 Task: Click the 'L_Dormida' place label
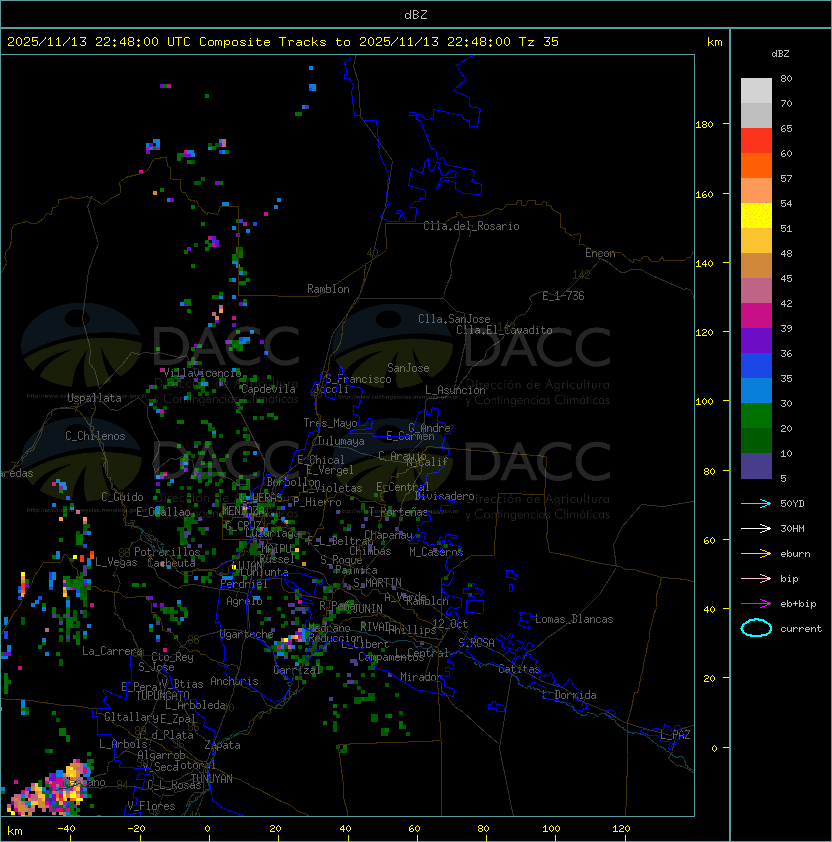point(569,695)
